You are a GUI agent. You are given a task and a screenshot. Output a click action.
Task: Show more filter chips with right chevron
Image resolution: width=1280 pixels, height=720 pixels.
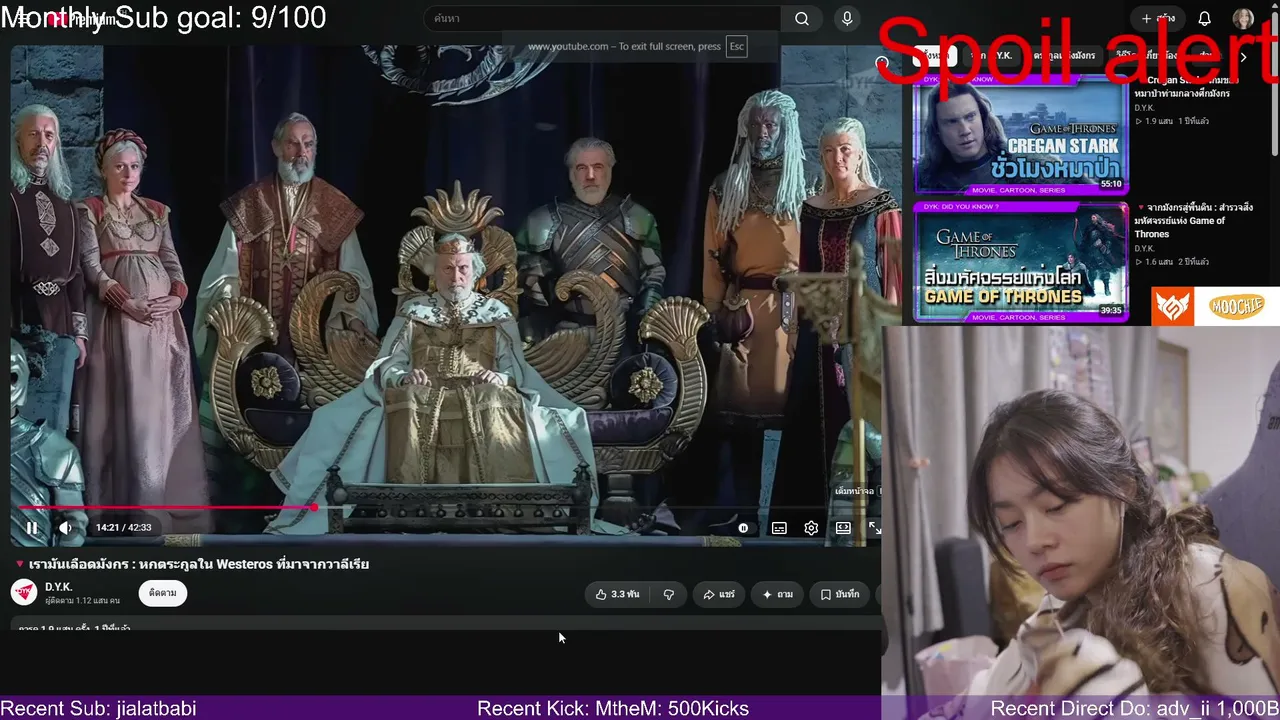click(1243, 57)
